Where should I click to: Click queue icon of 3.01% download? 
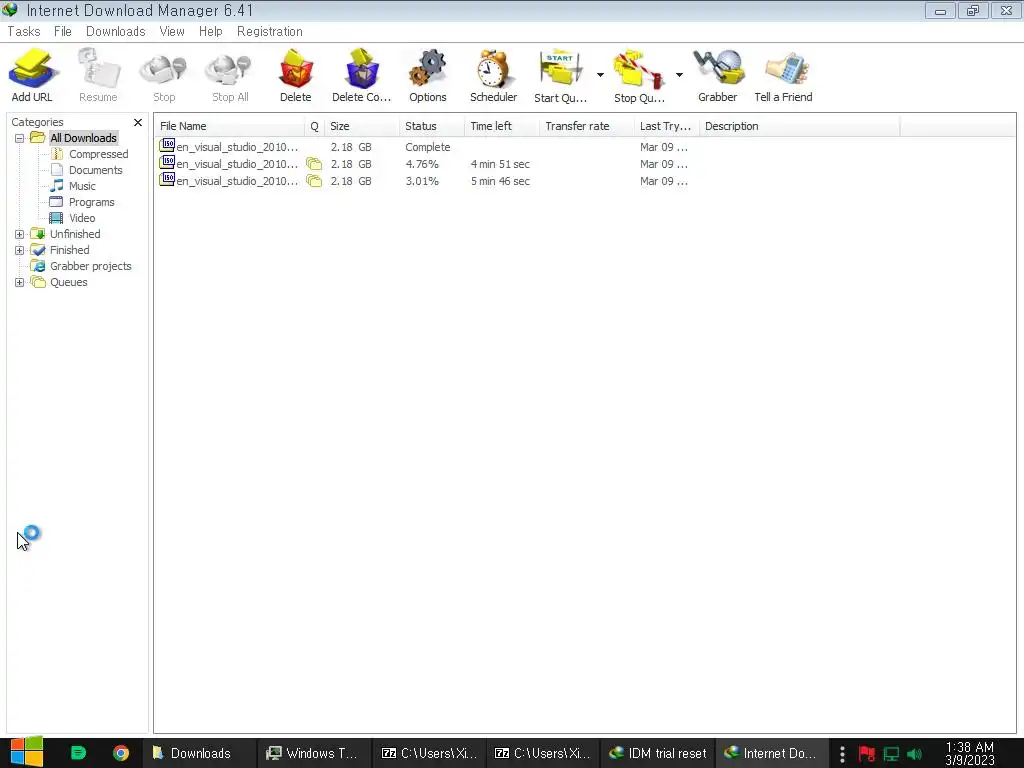314,181
